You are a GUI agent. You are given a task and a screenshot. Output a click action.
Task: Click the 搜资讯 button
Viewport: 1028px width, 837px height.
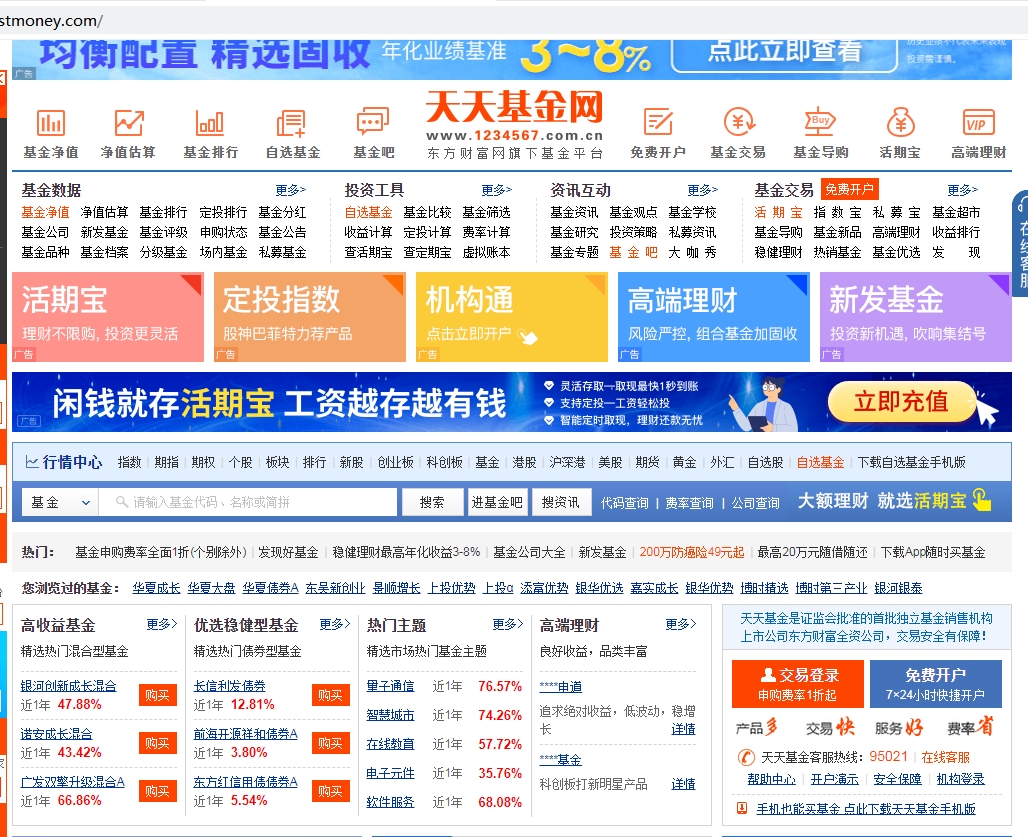pos(561,502)
